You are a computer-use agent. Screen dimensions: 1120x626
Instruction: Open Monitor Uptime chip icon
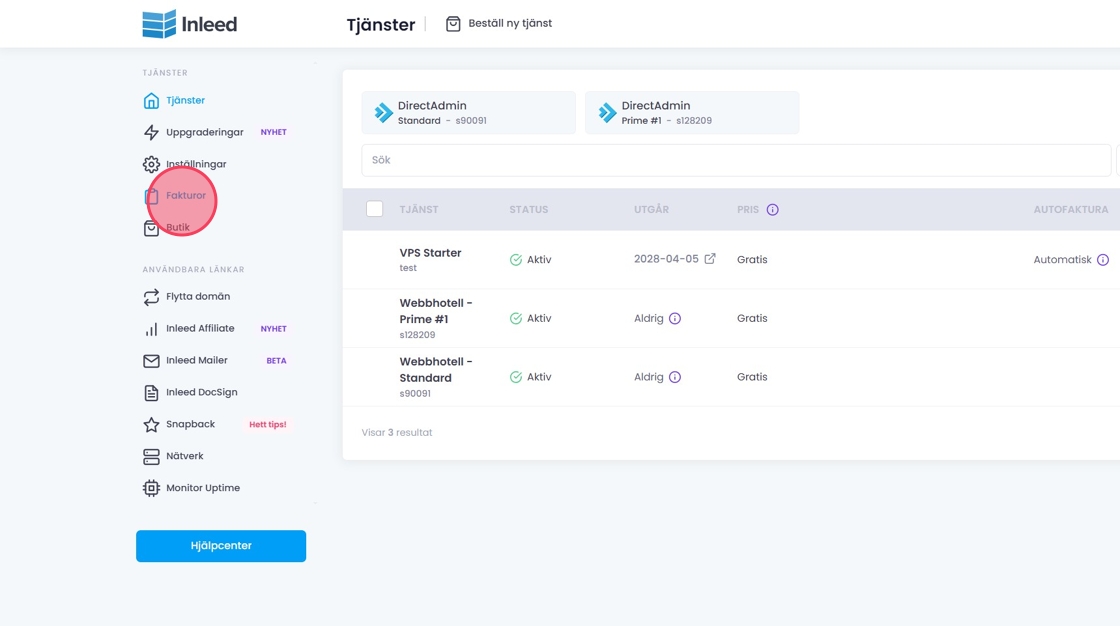coord(151,489)
